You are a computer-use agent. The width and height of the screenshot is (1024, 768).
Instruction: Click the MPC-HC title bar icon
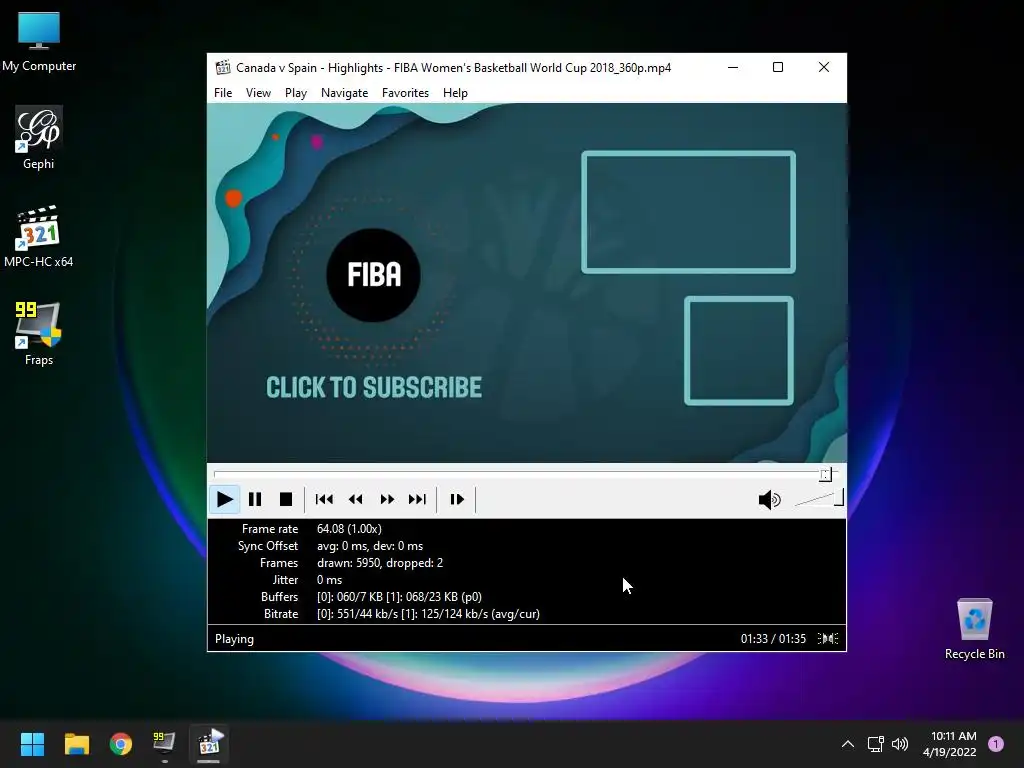coord(223,67)
